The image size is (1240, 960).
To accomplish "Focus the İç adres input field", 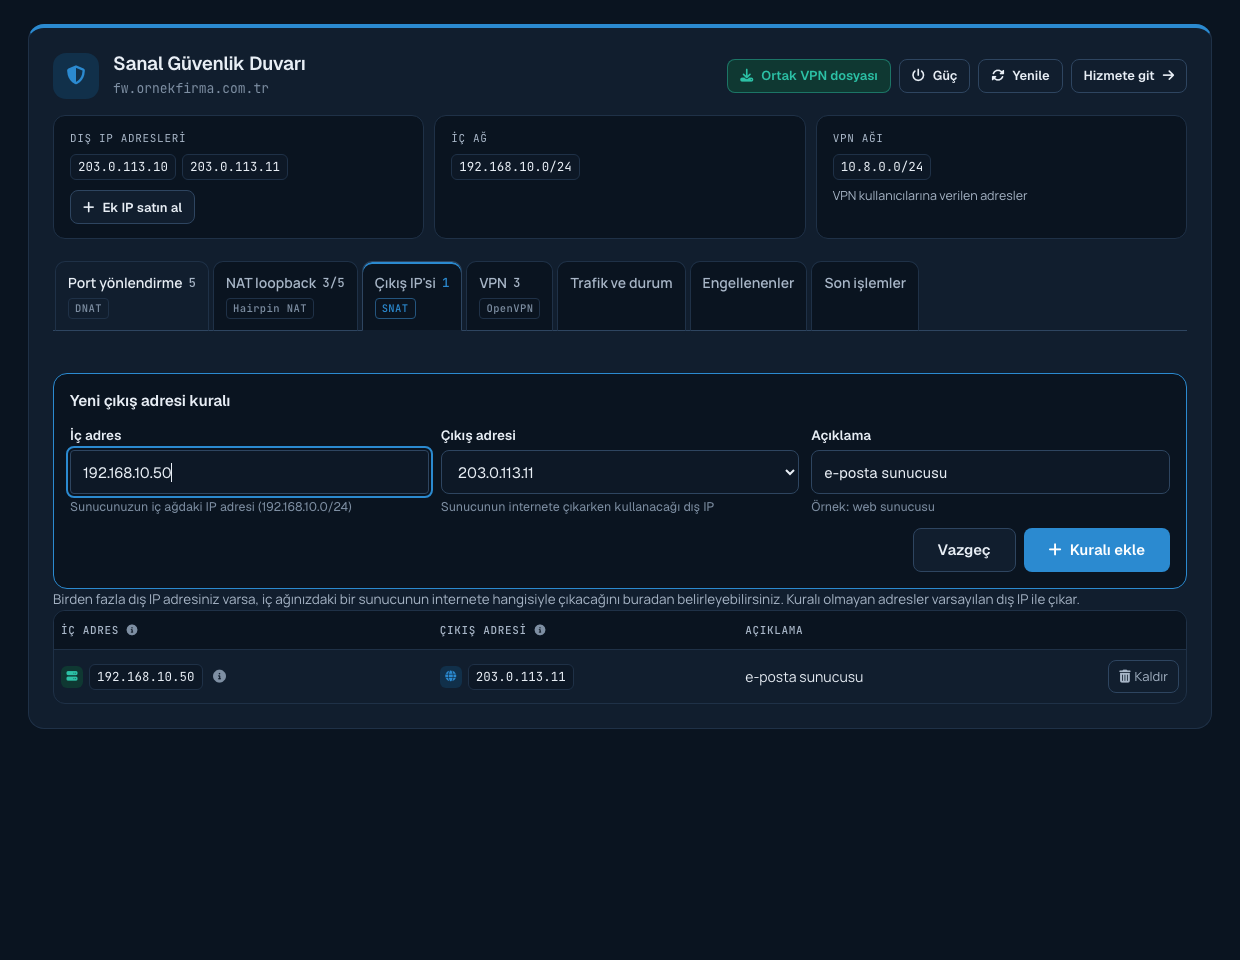I will (x=250, y=472).
